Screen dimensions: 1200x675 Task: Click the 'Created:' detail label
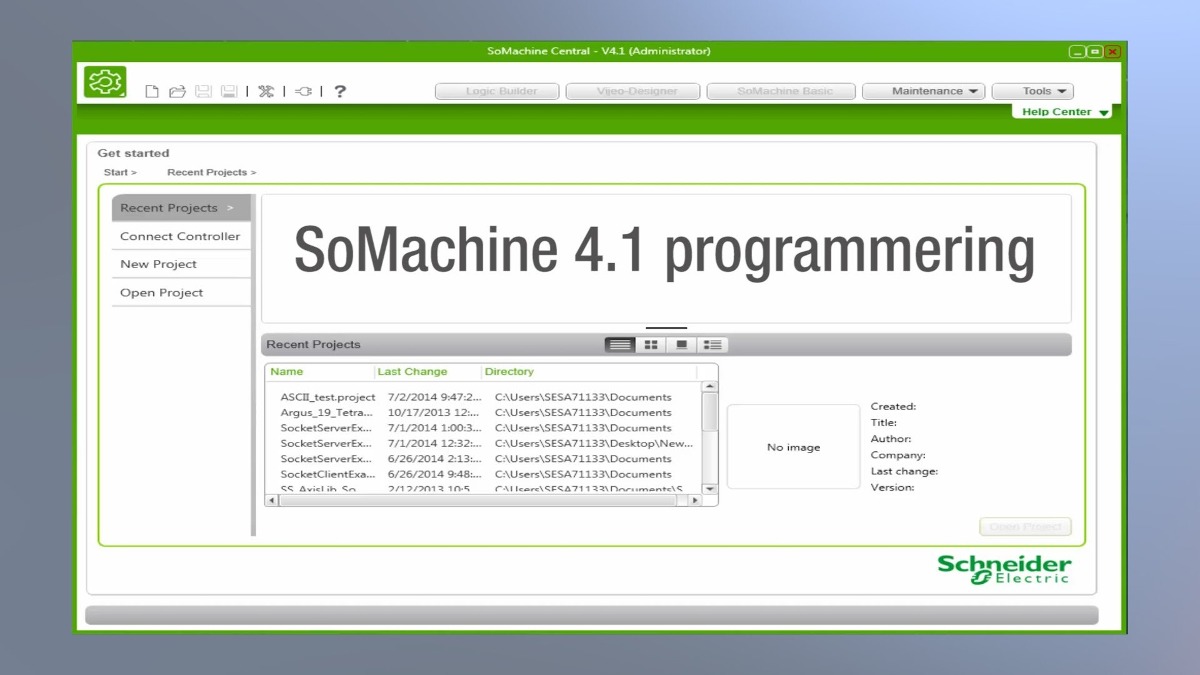coord(893,406)
